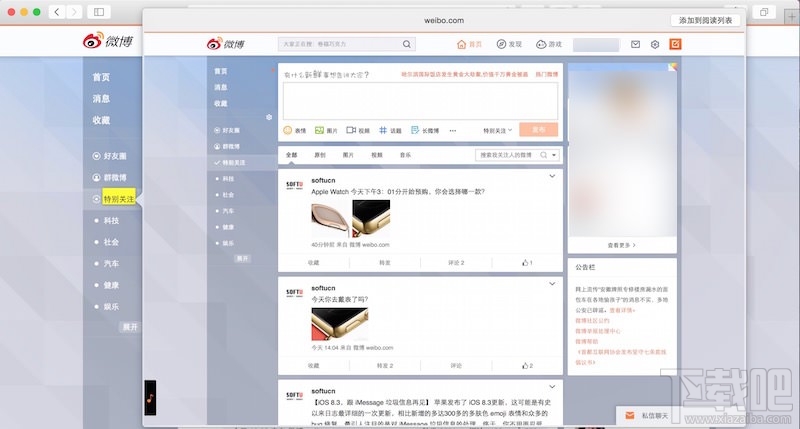Switch to the 视频 feed tab
800x429 pixels.
pyautogui.click(x=377, y=155)
